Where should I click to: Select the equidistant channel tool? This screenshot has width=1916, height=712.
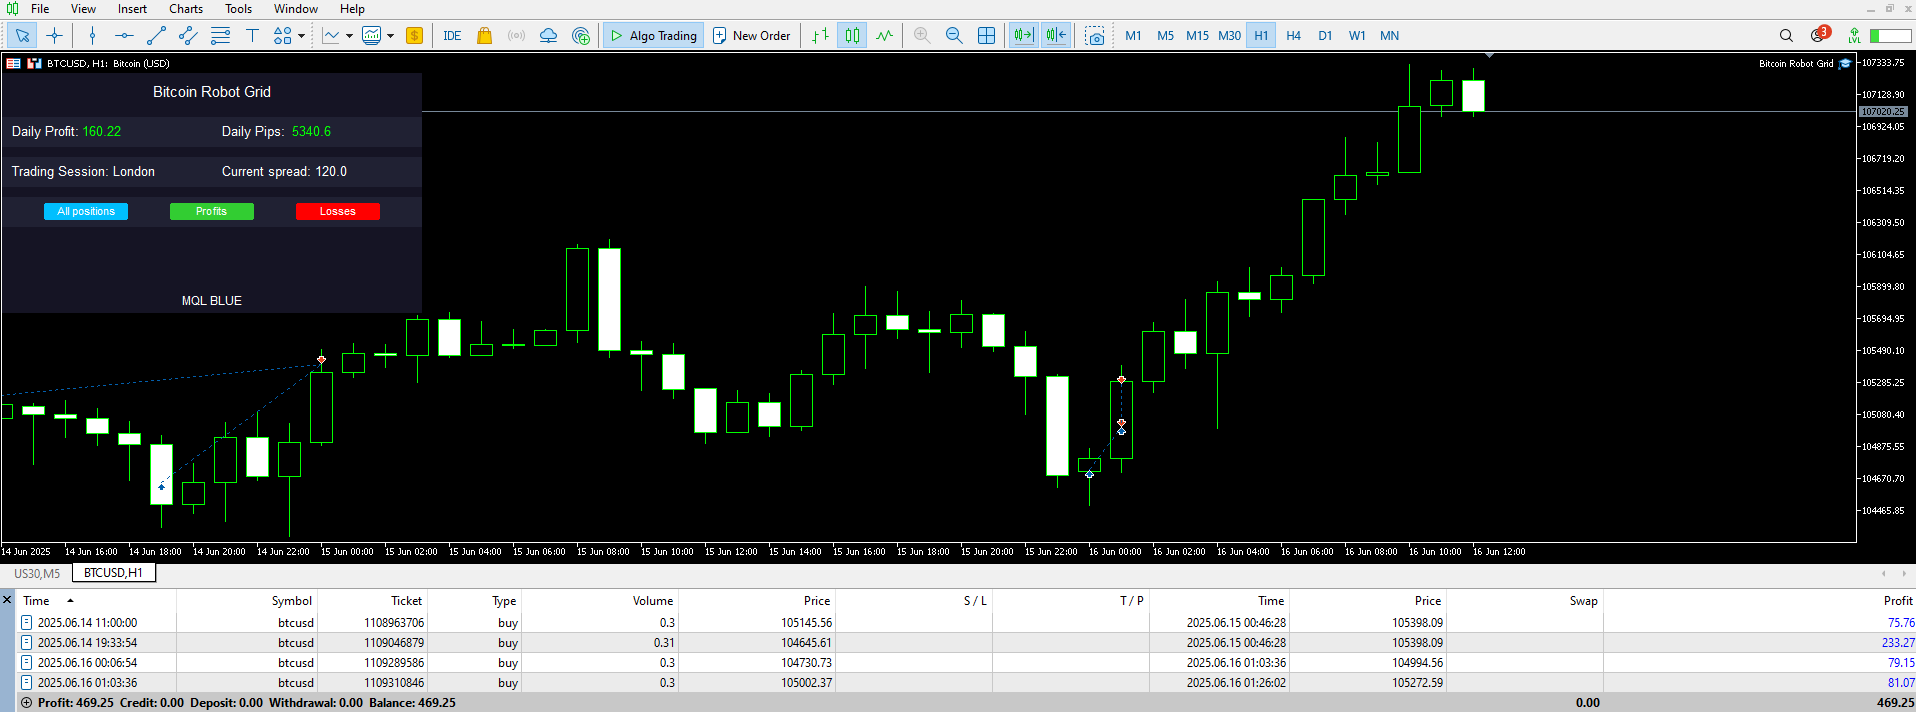point(188,36)
